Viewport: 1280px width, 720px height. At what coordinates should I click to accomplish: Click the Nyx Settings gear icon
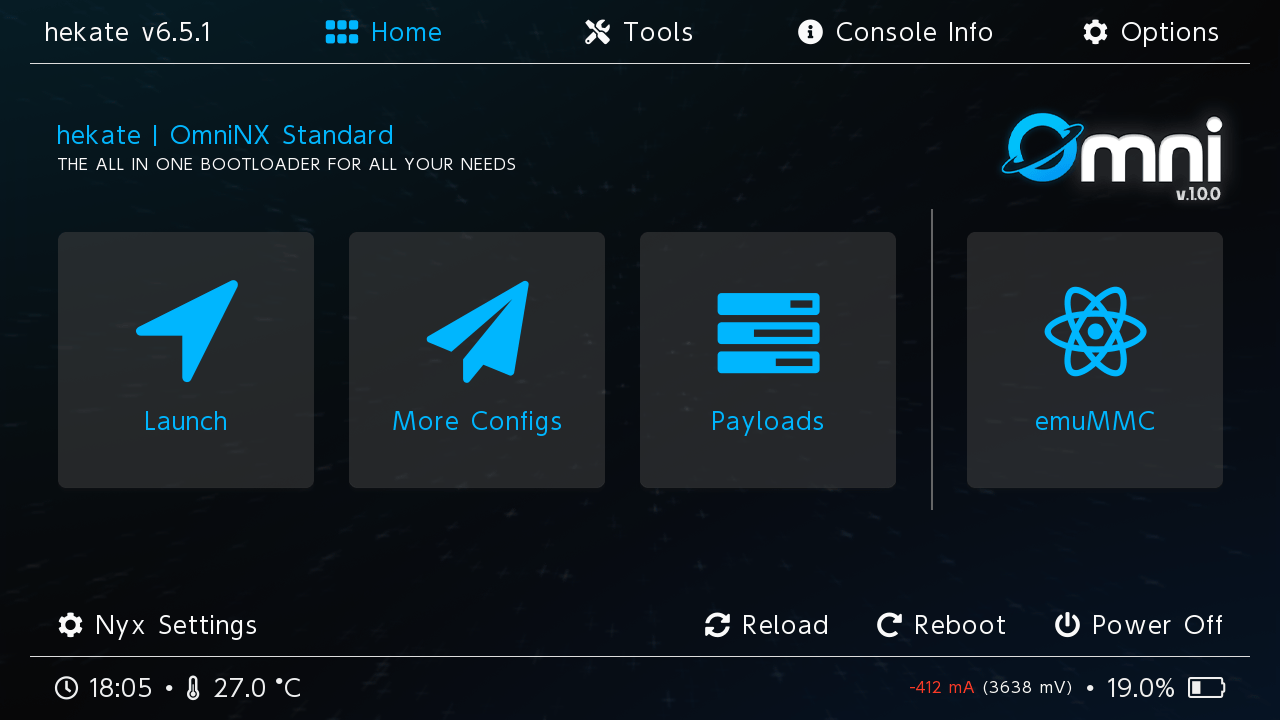[70, 625]
